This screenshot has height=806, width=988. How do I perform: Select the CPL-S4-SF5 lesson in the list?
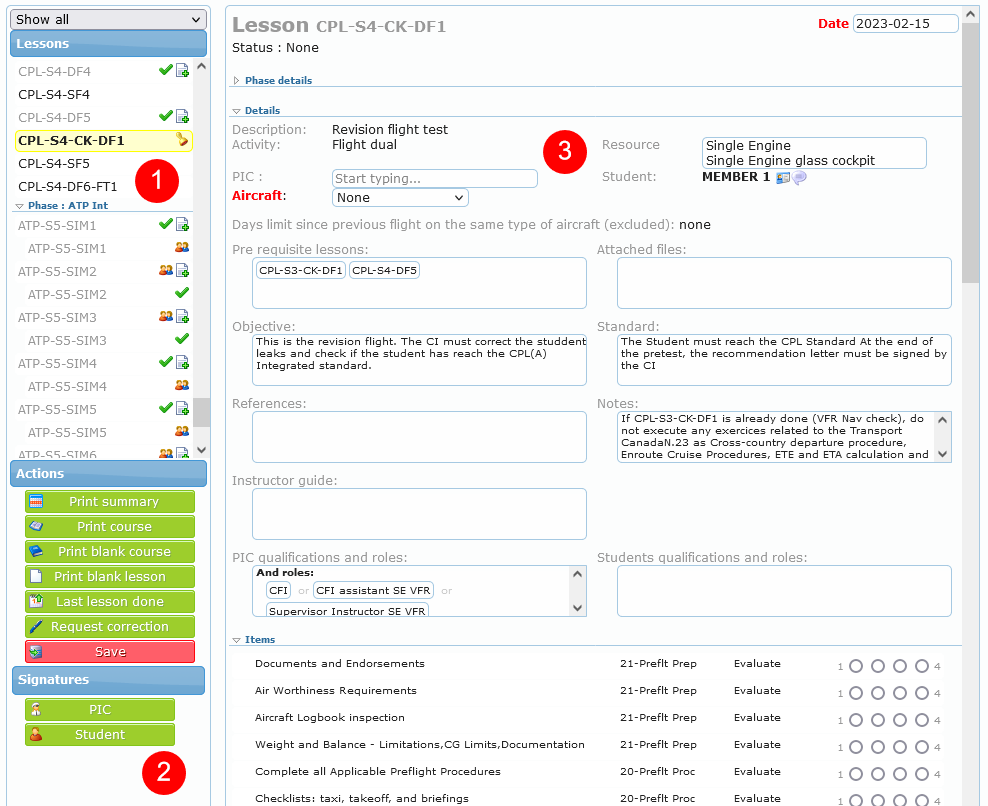point(54,163)
